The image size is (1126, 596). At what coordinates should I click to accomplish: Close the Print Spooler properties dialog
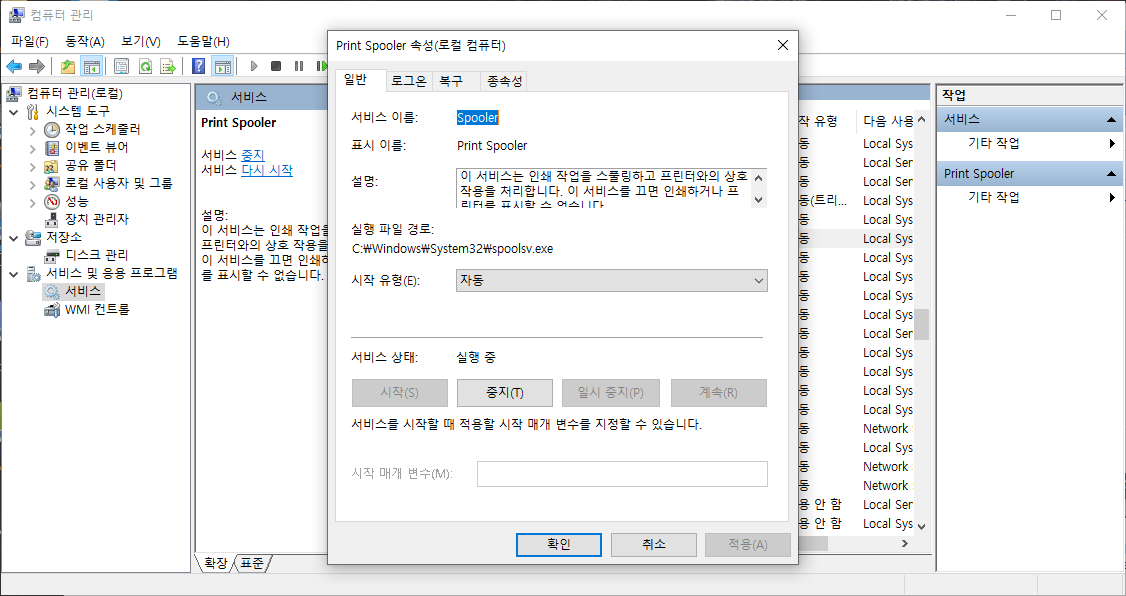click(x=783, y=45)
